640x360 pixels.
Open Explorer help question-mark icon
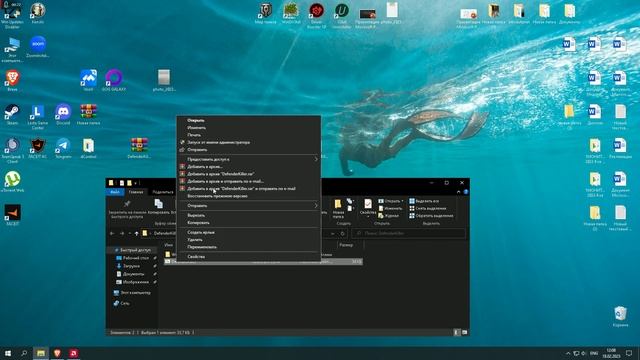(466, 192)
